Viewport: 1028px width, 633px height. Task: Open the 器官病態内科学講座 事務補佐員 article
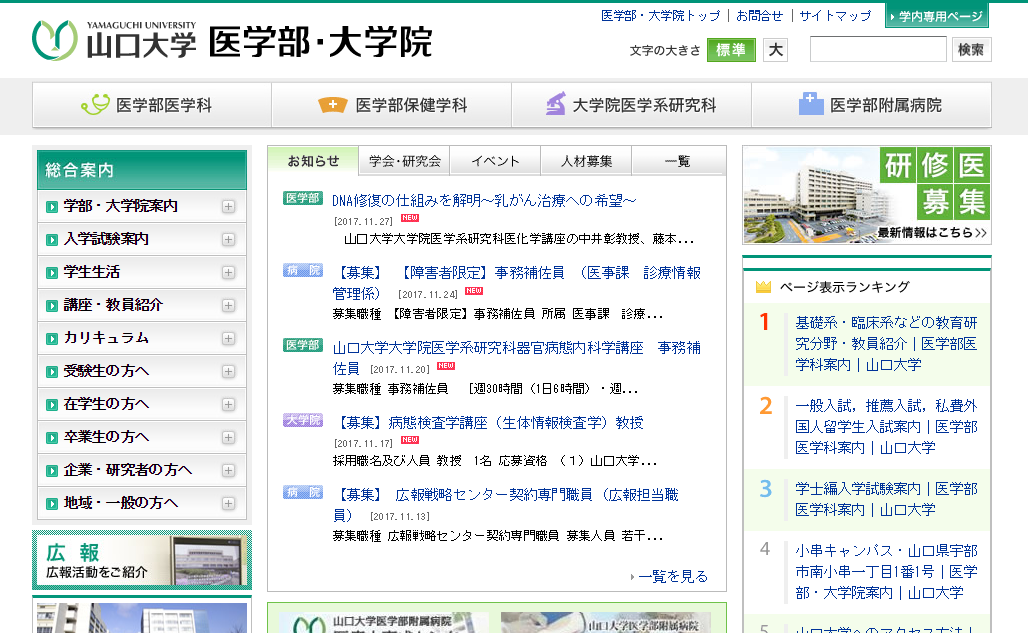tap(517, 357)
